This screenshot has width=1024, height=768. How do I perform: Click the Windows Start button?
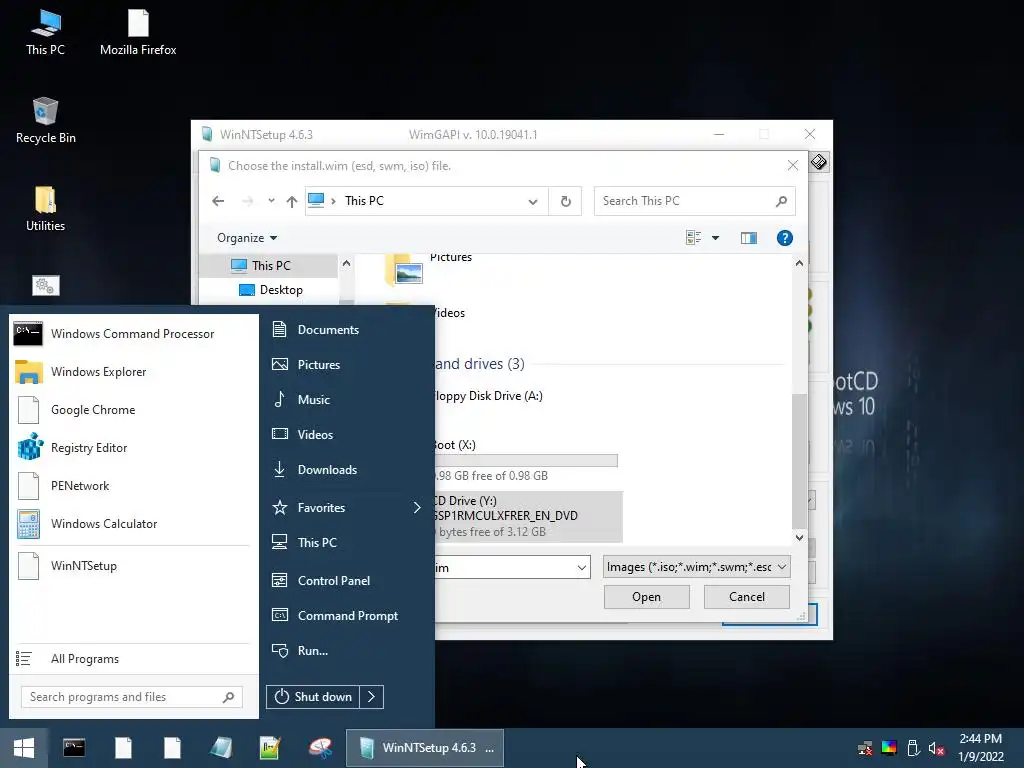[24, 748]
